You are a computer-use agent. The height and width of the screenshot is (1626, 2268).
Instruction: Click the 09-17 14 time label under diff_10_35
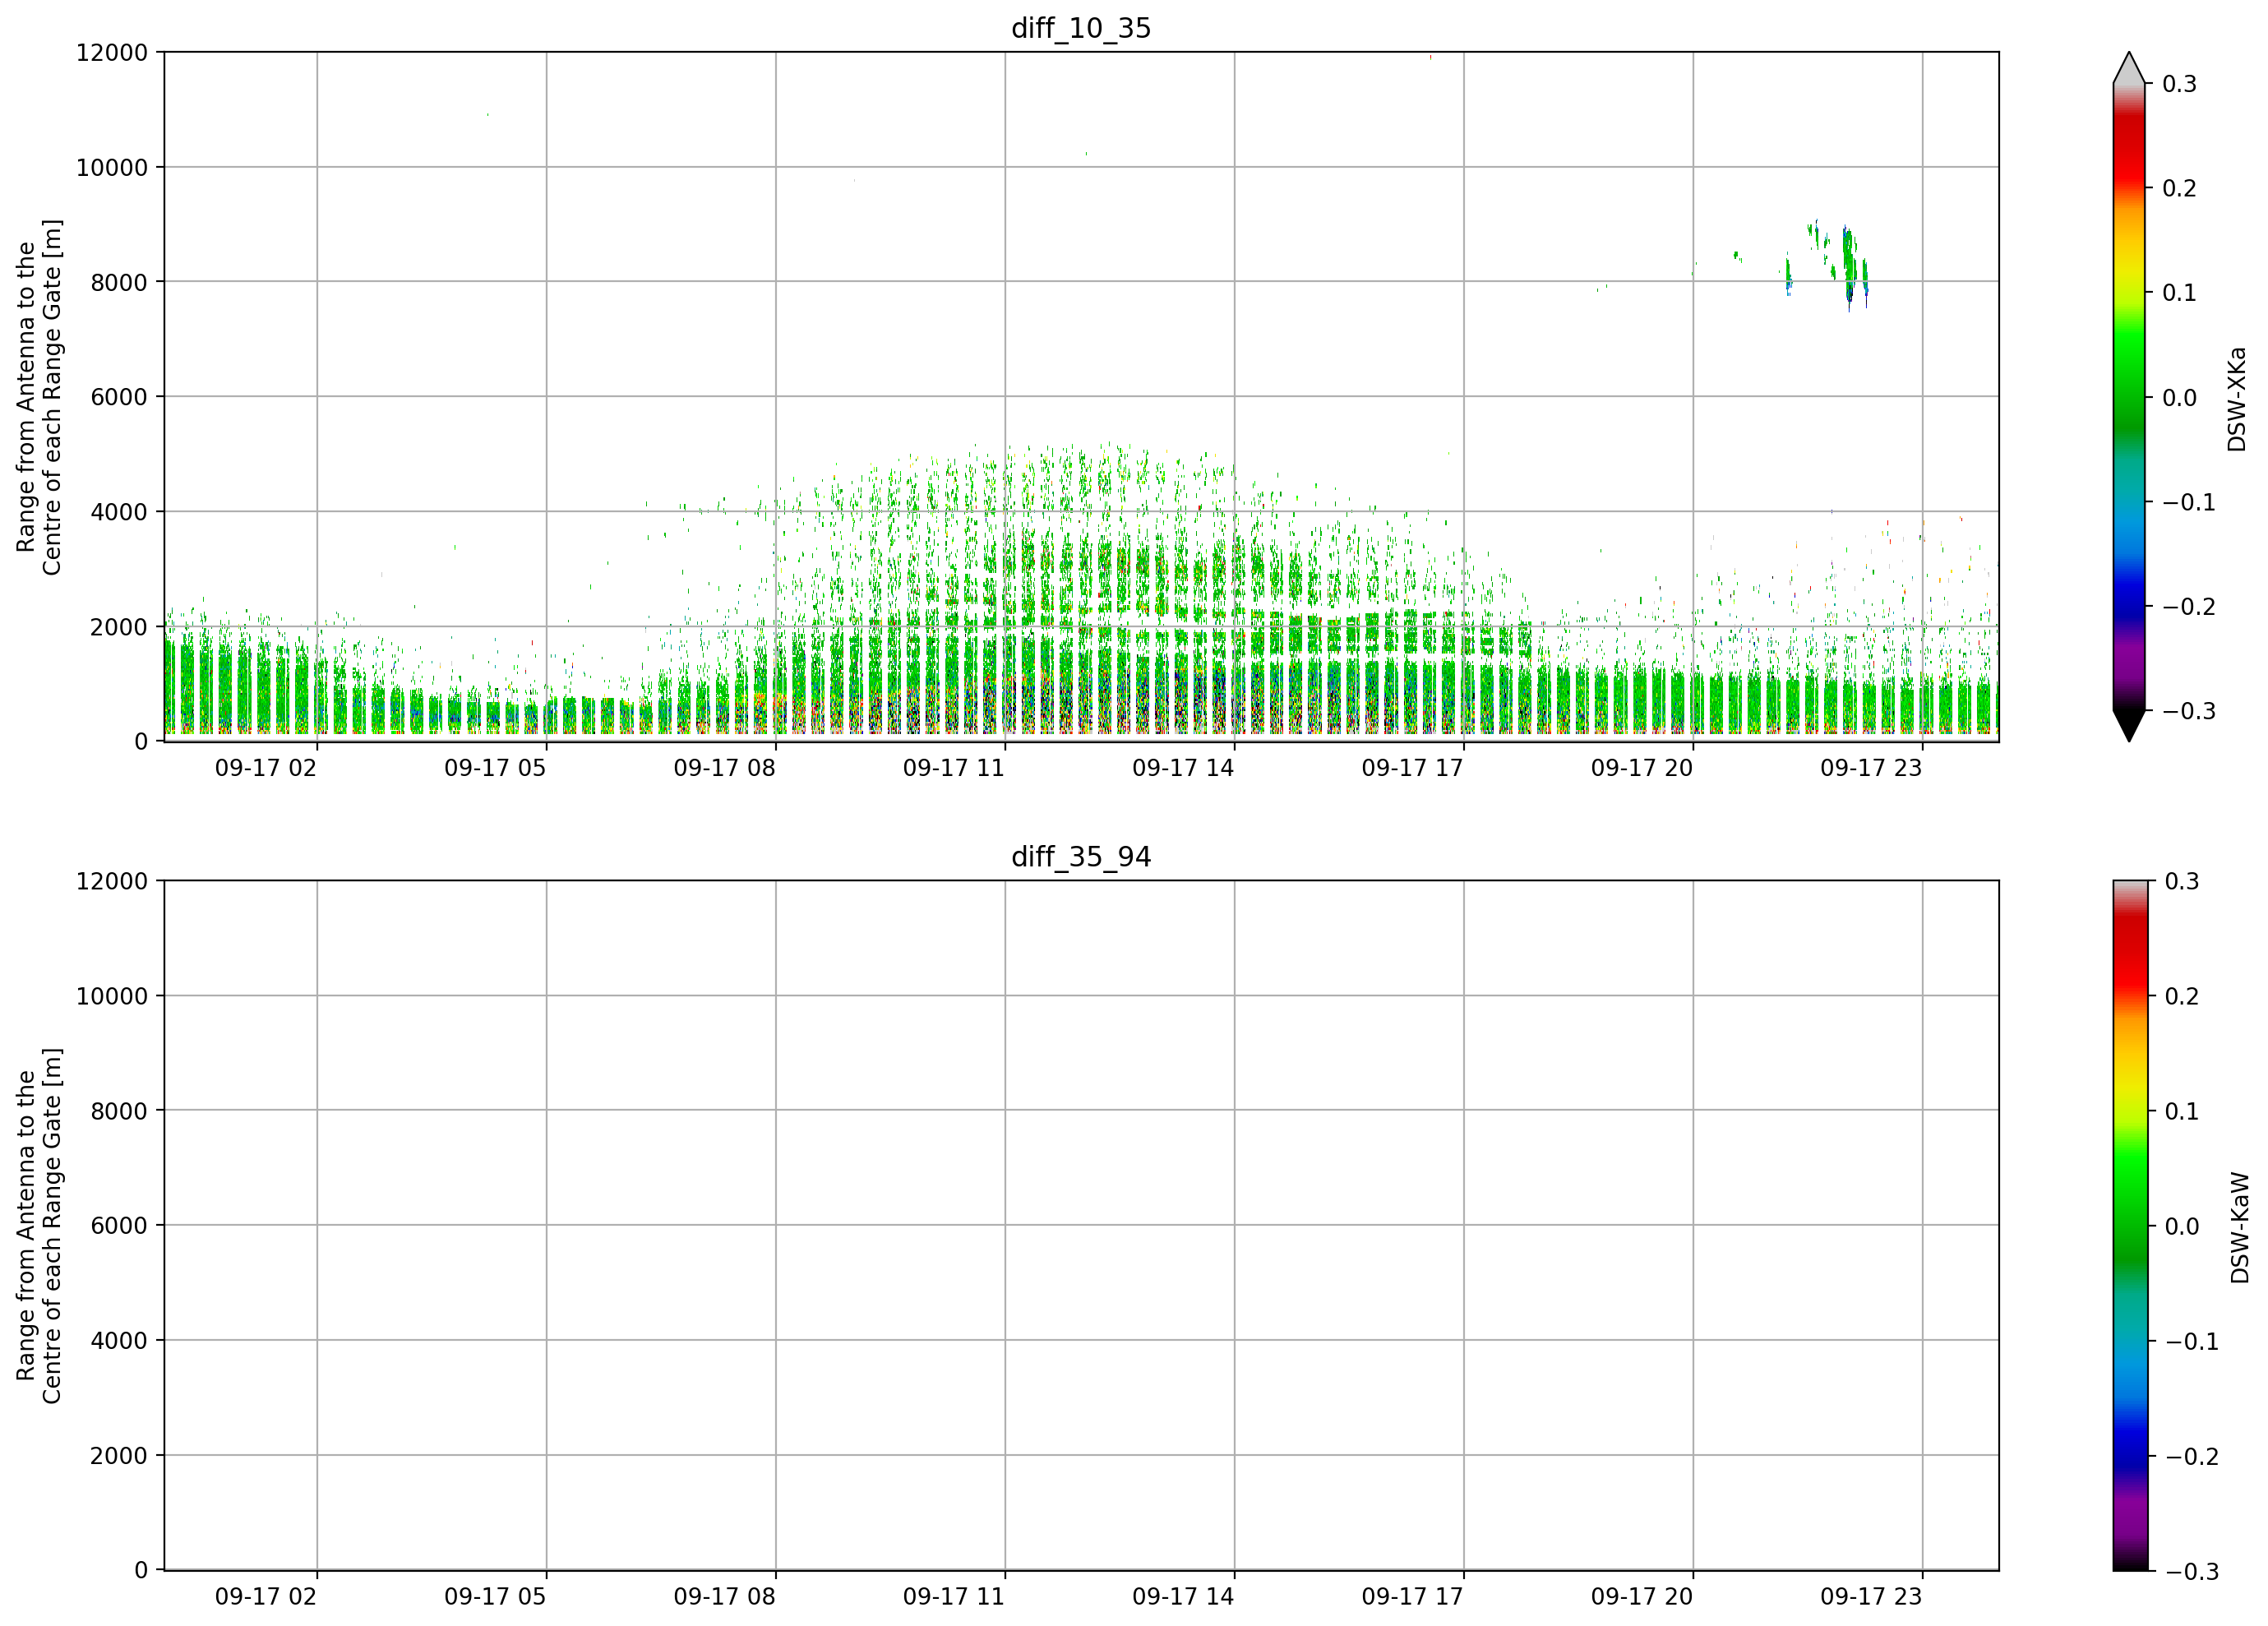(x=1183, y=768)
